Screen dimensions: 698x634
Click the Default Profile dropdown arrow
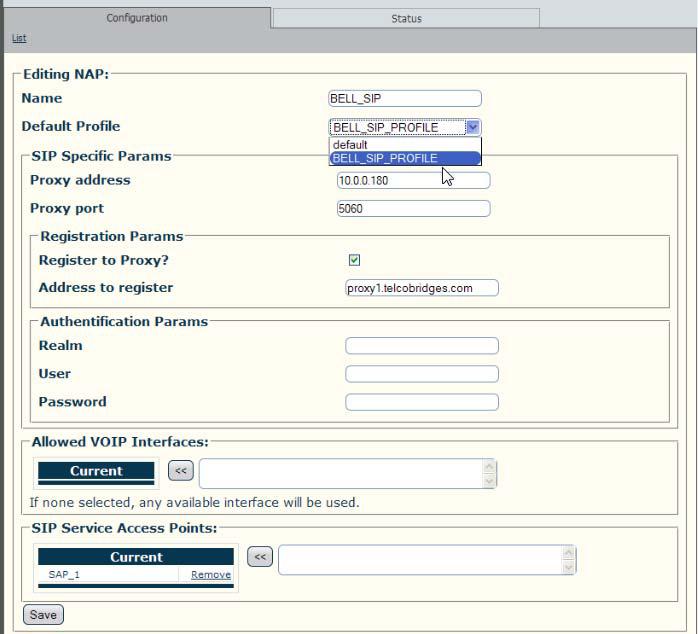click(x=473, y=127)
